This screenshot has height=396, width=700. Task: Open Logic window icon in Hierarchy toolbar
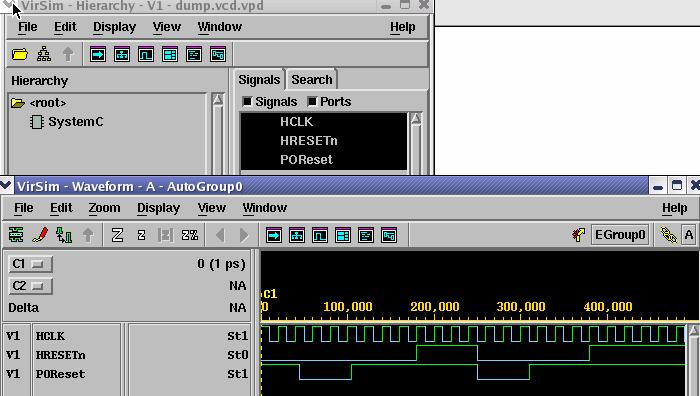218,54
